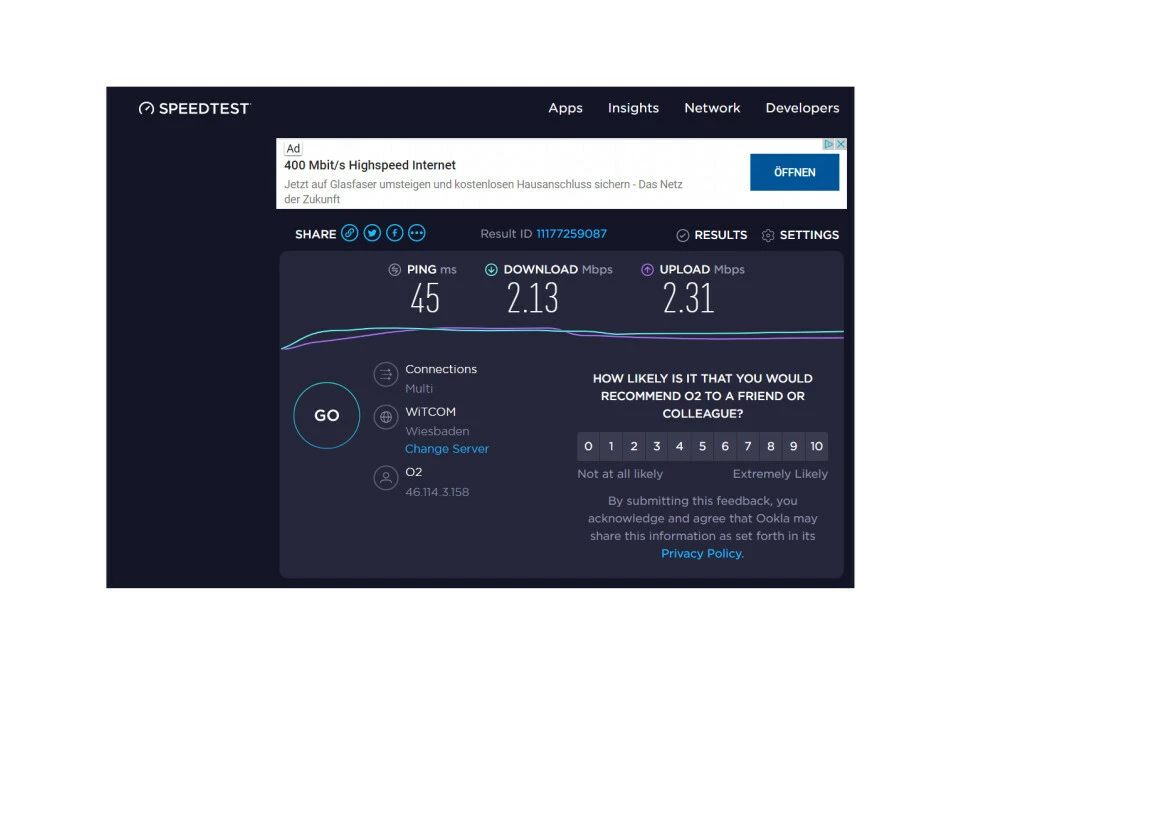Click the ping value 45
This screenshot has height=826, width=1169.
(x=425, y=298)
